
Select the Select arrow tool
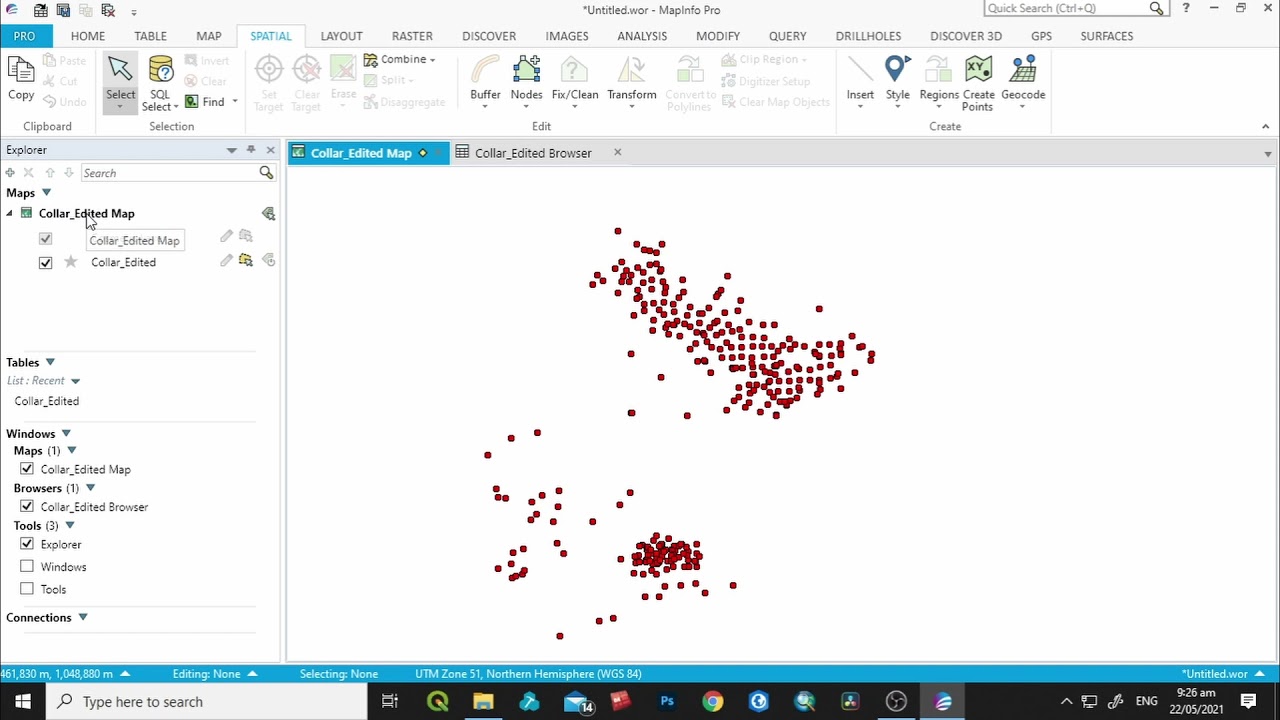[x=120, y=82]
